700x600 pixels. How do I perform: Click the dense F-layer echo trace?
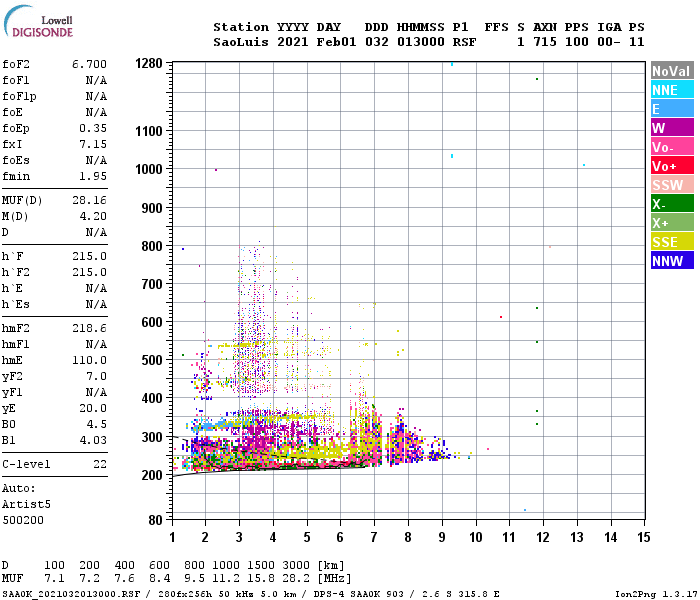(x=277, y=451)
